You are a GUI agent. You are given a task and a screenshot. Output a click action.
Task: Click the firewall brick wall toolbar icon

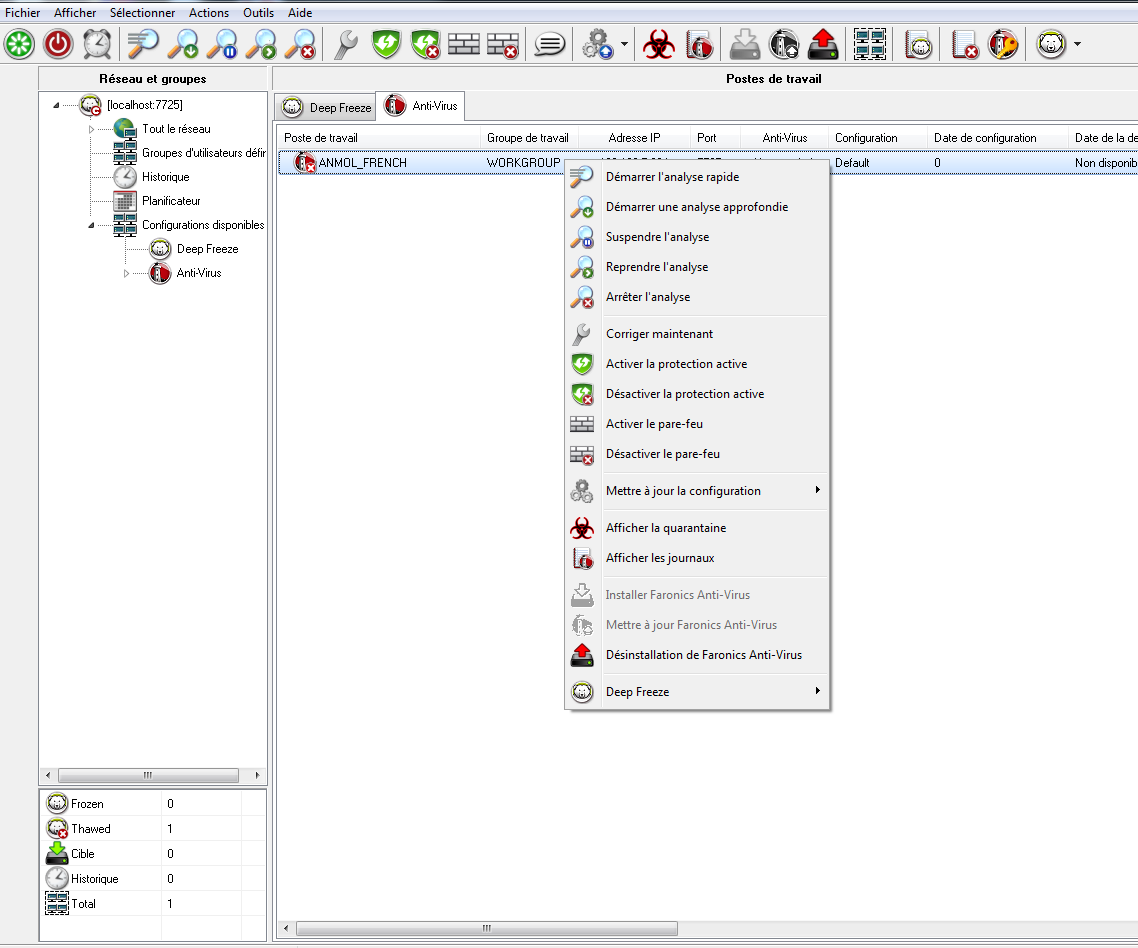(464, 44)
